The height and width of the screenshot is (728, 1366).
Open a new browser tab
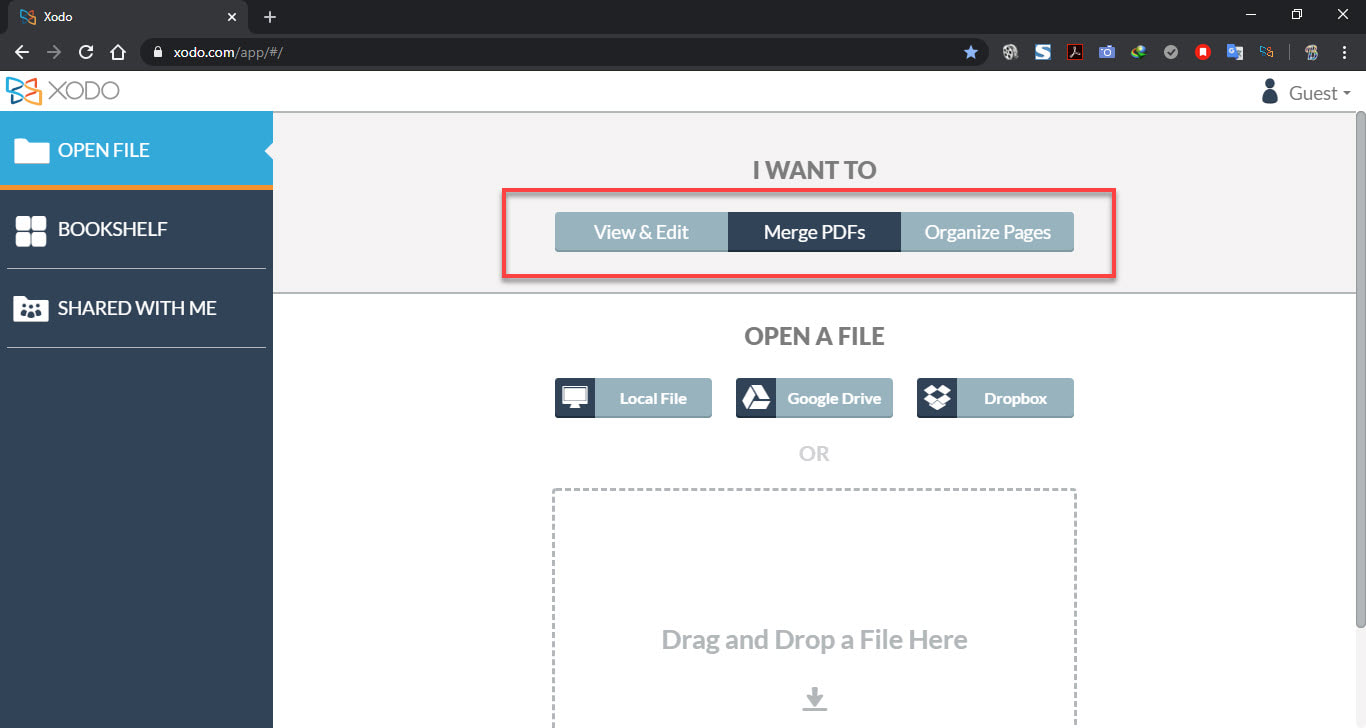click(270, 17)
